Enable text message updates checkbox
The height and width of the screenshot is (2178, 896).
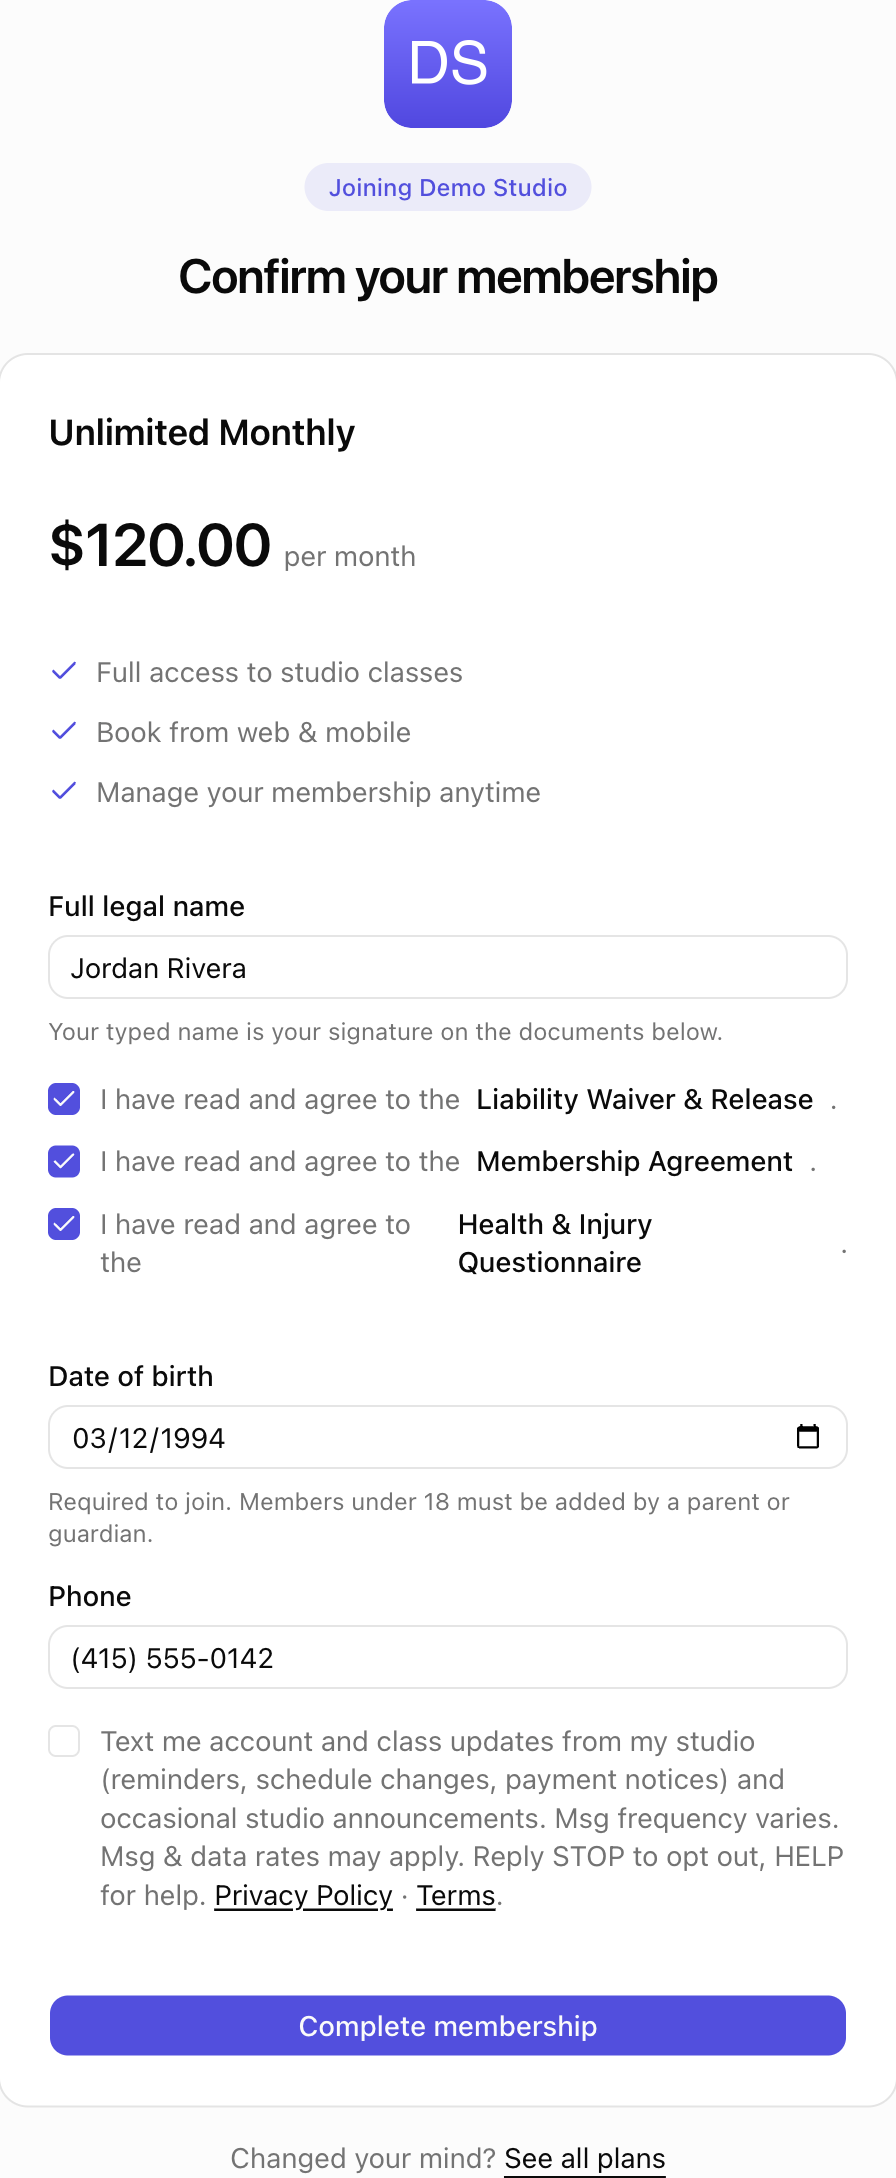[x=64, y=1741]
